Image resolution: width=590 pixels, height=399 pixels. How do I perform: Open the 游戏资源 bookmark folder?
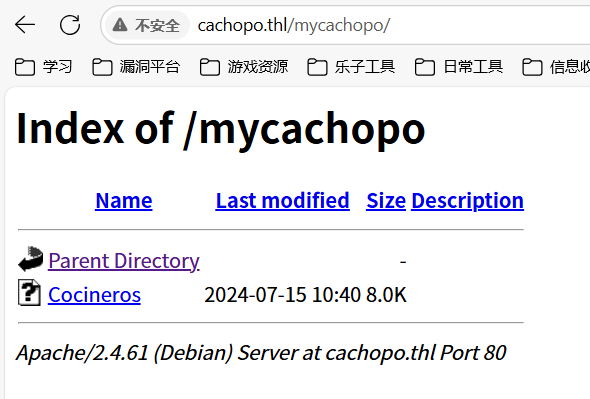point(244,67)
